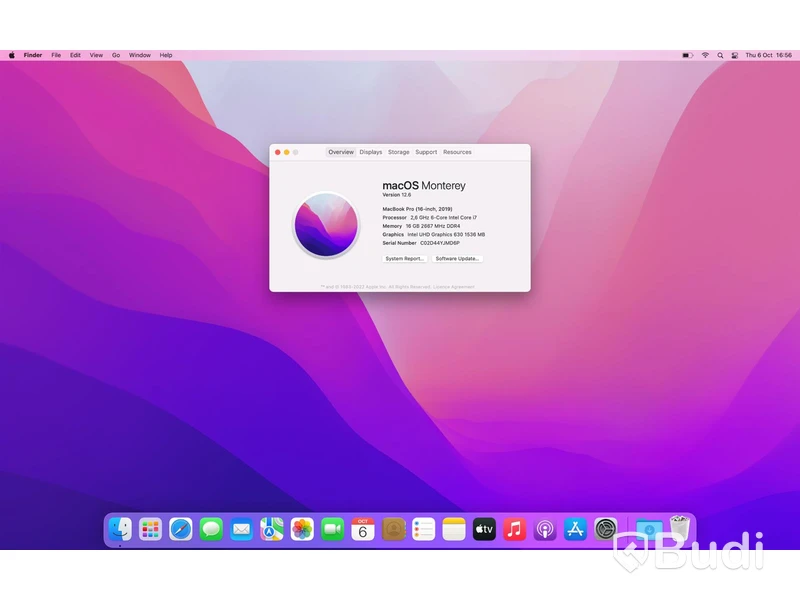Open System Preferences from Dock
The image size is (800, 600).
[606, 529]
